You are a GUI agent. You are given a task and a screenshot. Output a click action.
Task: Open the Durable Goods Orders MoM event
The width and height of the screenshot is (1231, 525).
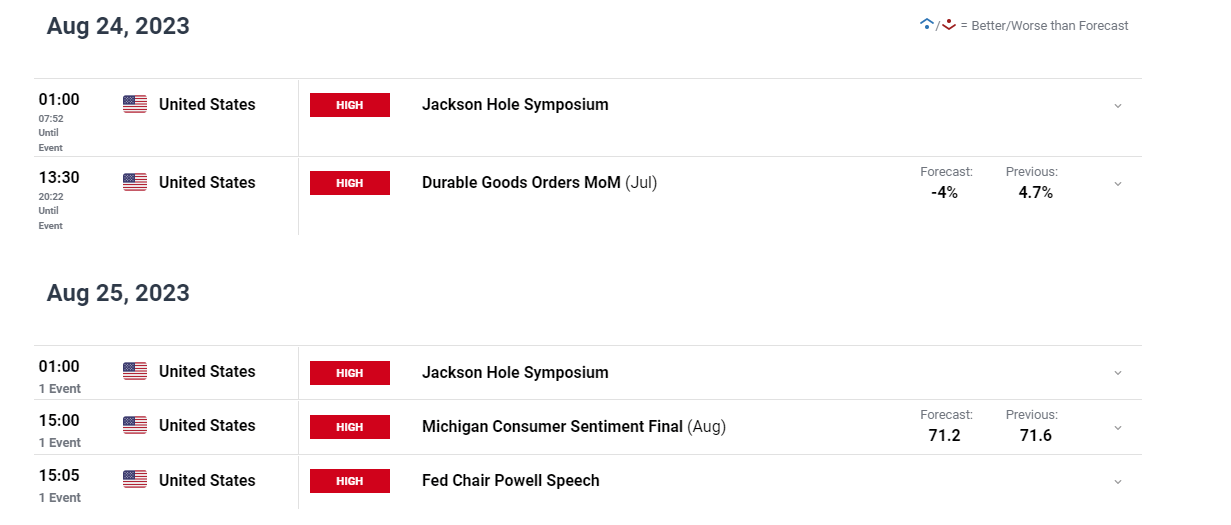point(540,183)
